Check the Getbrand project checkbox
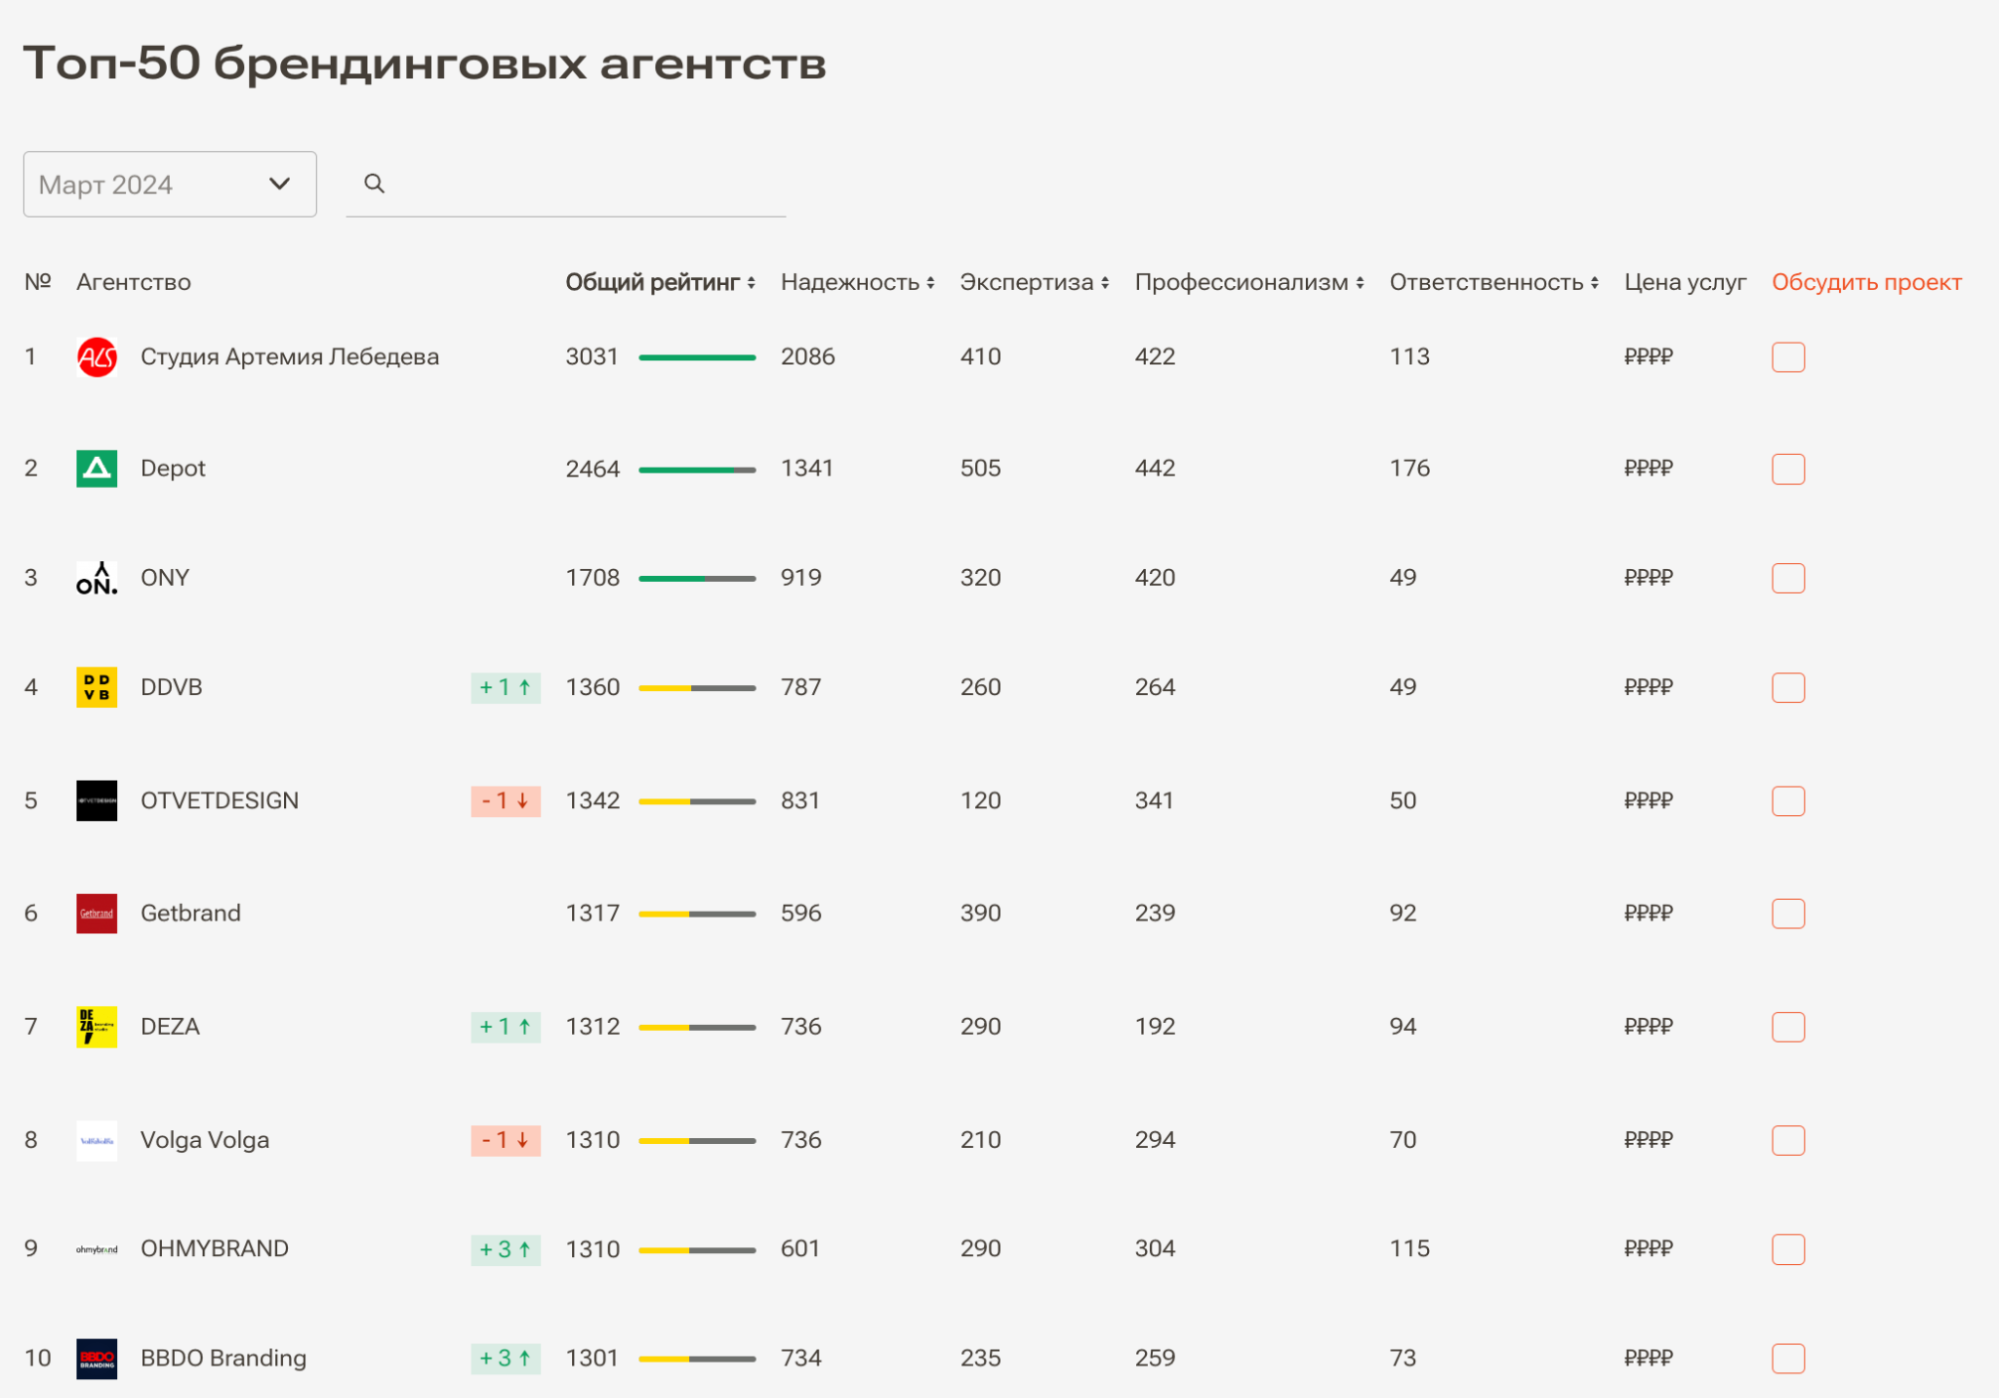This screenshot has height=1398, width=1999. (1788, 913)
